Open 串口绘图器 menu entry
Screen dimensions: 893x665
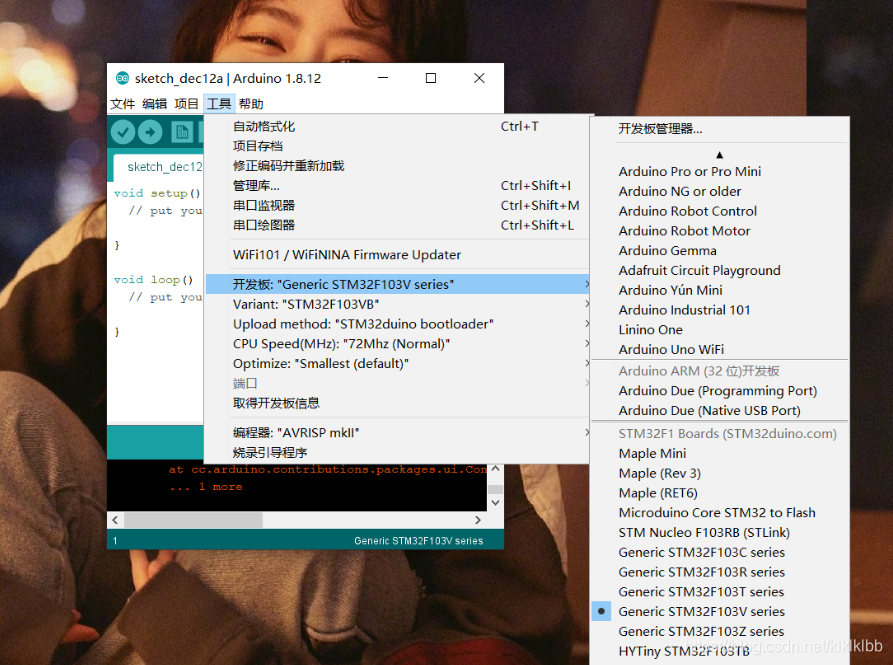[x=397, y=225]
